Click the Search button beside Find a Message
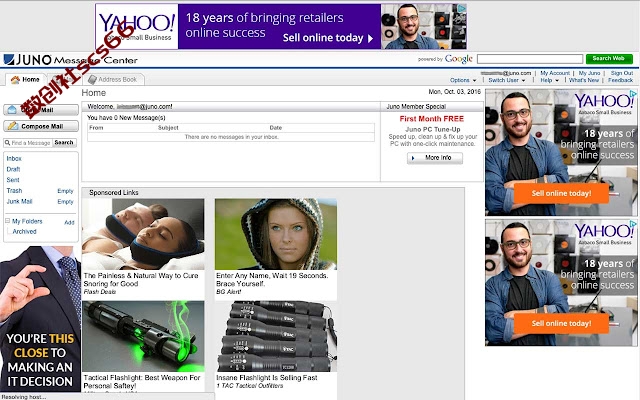The width and height of the screenshot is (640, 400). tap(64, 143)
